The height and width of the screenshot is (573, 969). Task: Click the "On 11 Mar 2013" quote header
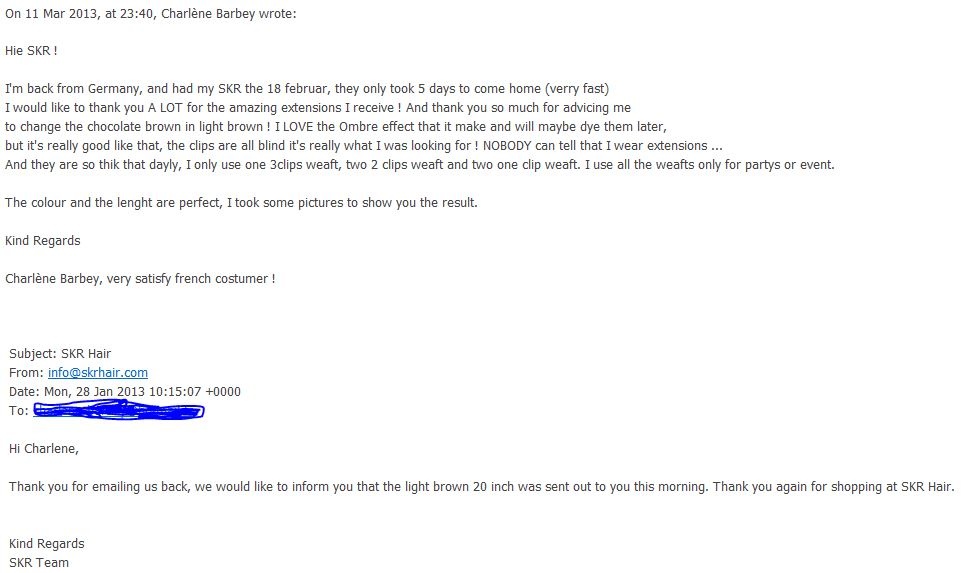(x=150, y=14)
